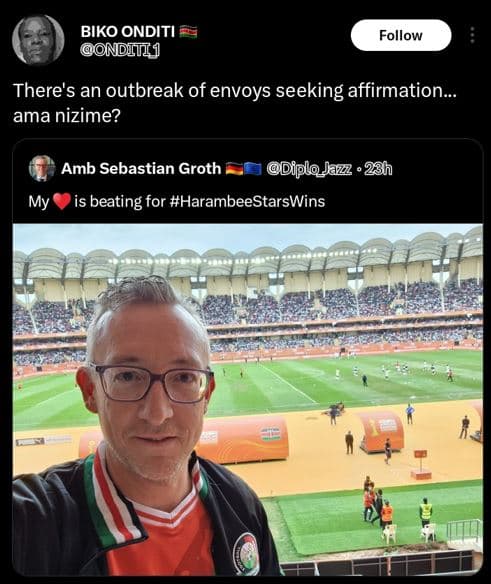Click the German flag emoji in quoted tweet

click(234, 169)
